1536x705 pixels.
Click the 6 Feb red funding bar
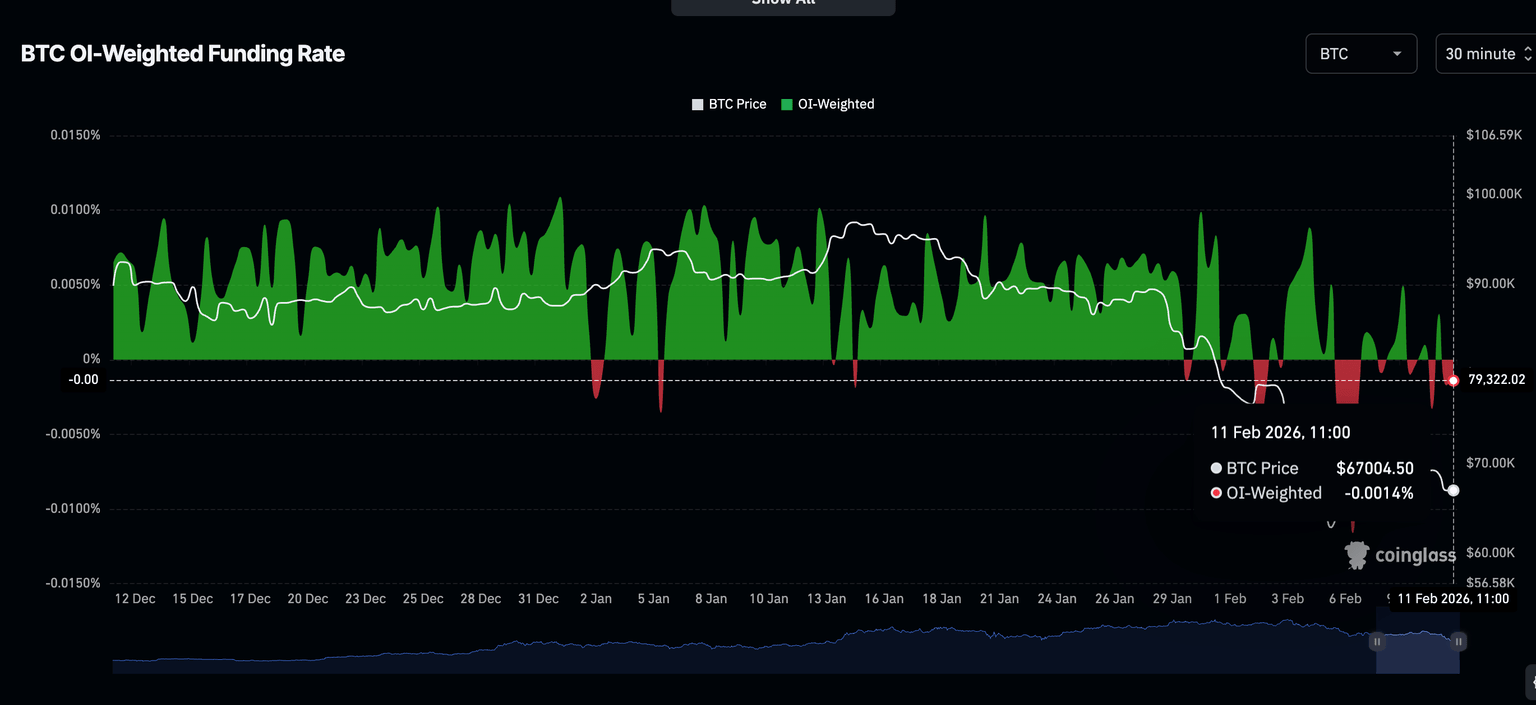[1347, 382]
